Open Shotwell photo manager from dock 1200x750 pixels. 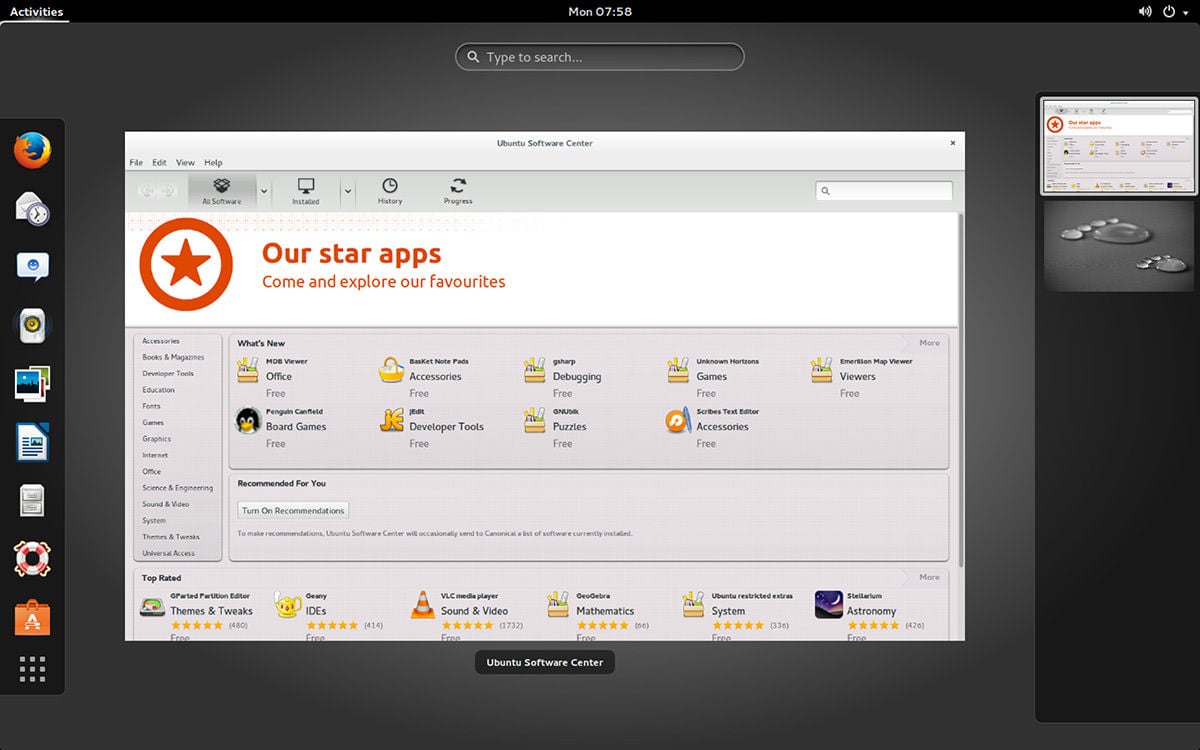click(32, 384)
